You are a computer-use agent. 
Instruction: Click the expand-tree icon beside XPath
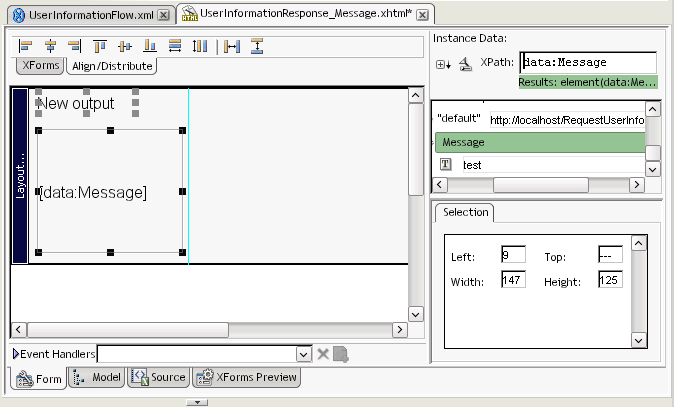click(443, 64)
